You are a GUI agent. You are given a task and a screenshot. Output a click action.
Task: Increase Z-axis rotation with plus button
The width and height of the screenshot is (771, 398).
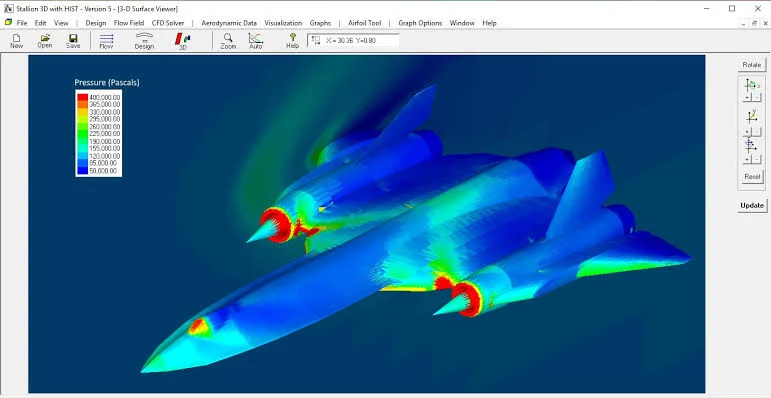(x=747, y=159)
